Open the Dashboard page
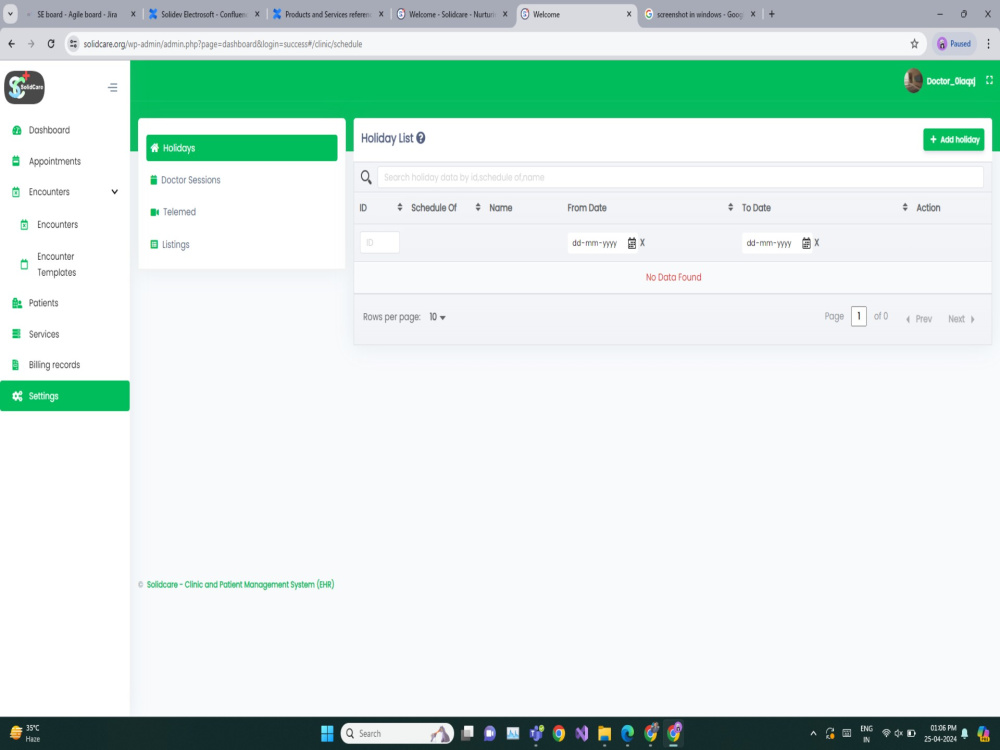The height and width of the screenshot is (750, 1000). point(49,130)
